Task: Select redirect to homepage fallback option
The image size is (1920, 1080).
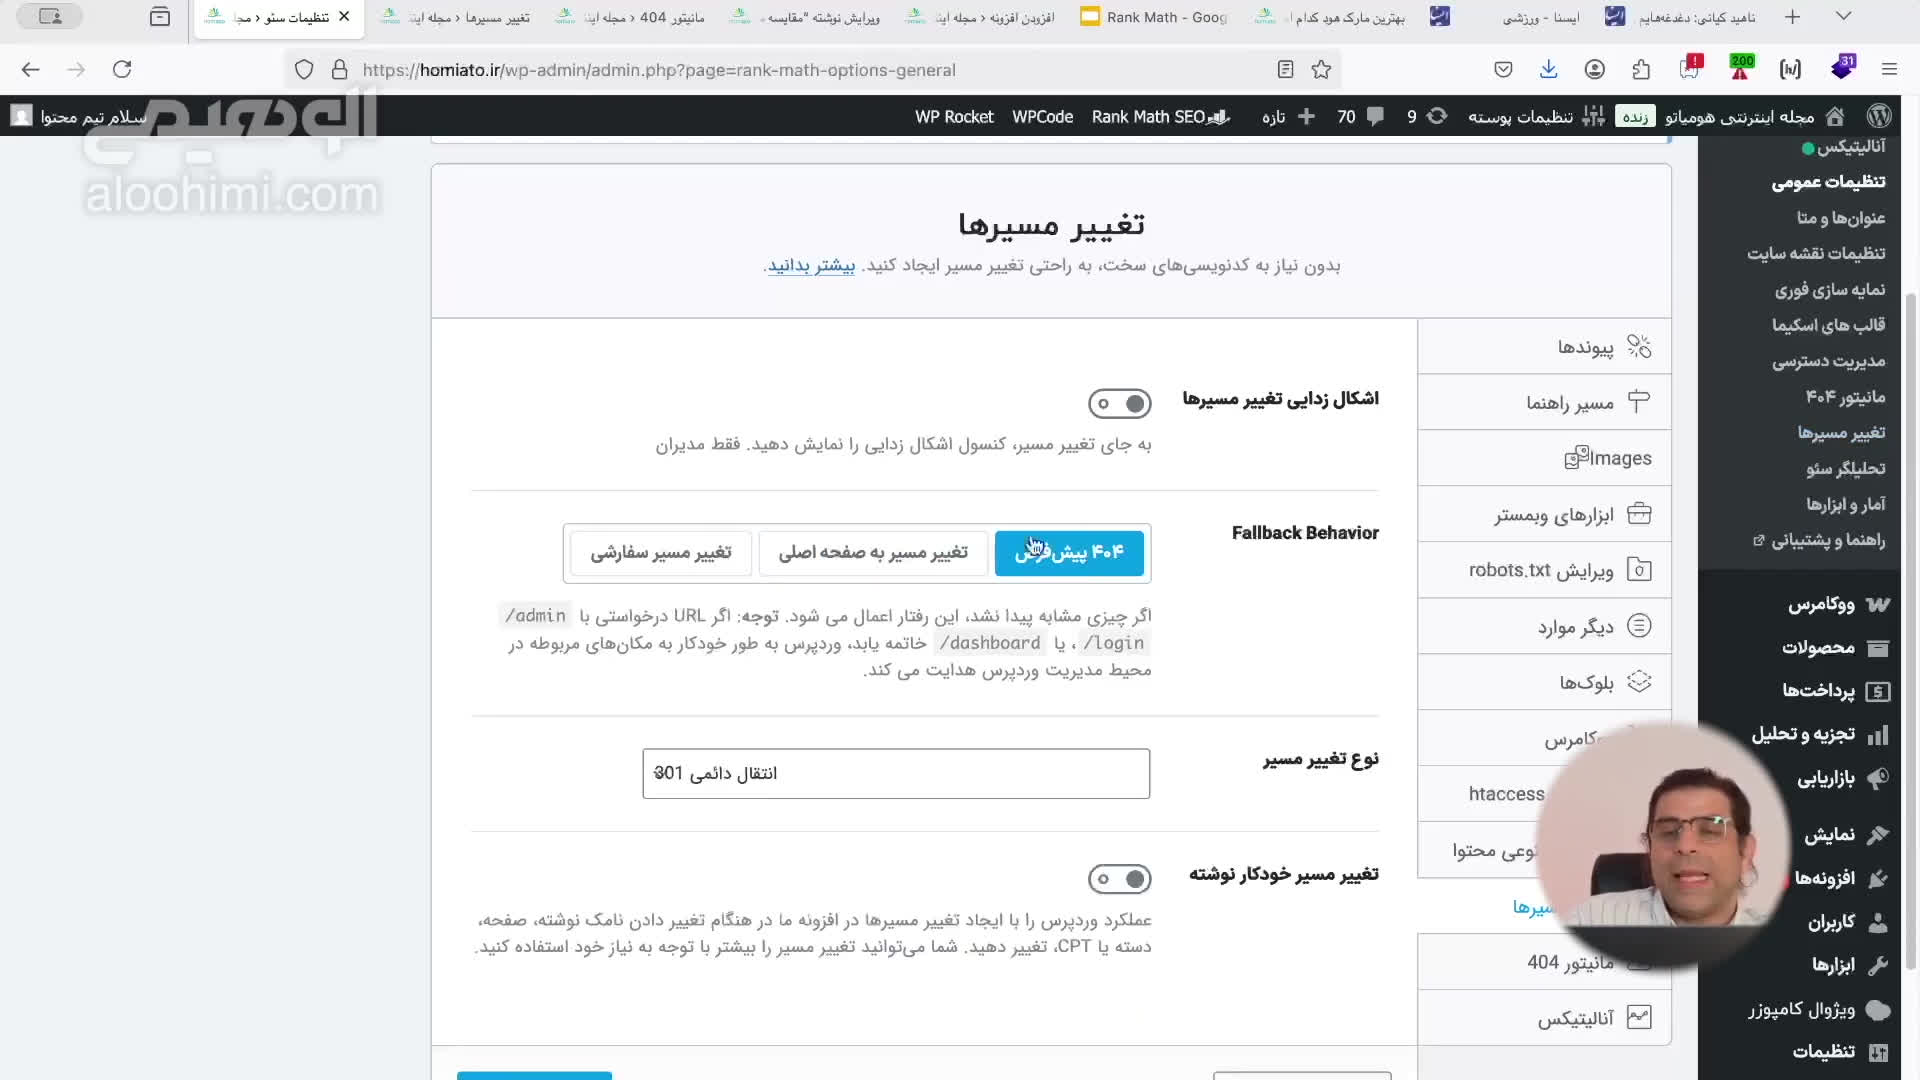Action: point(873,553)
